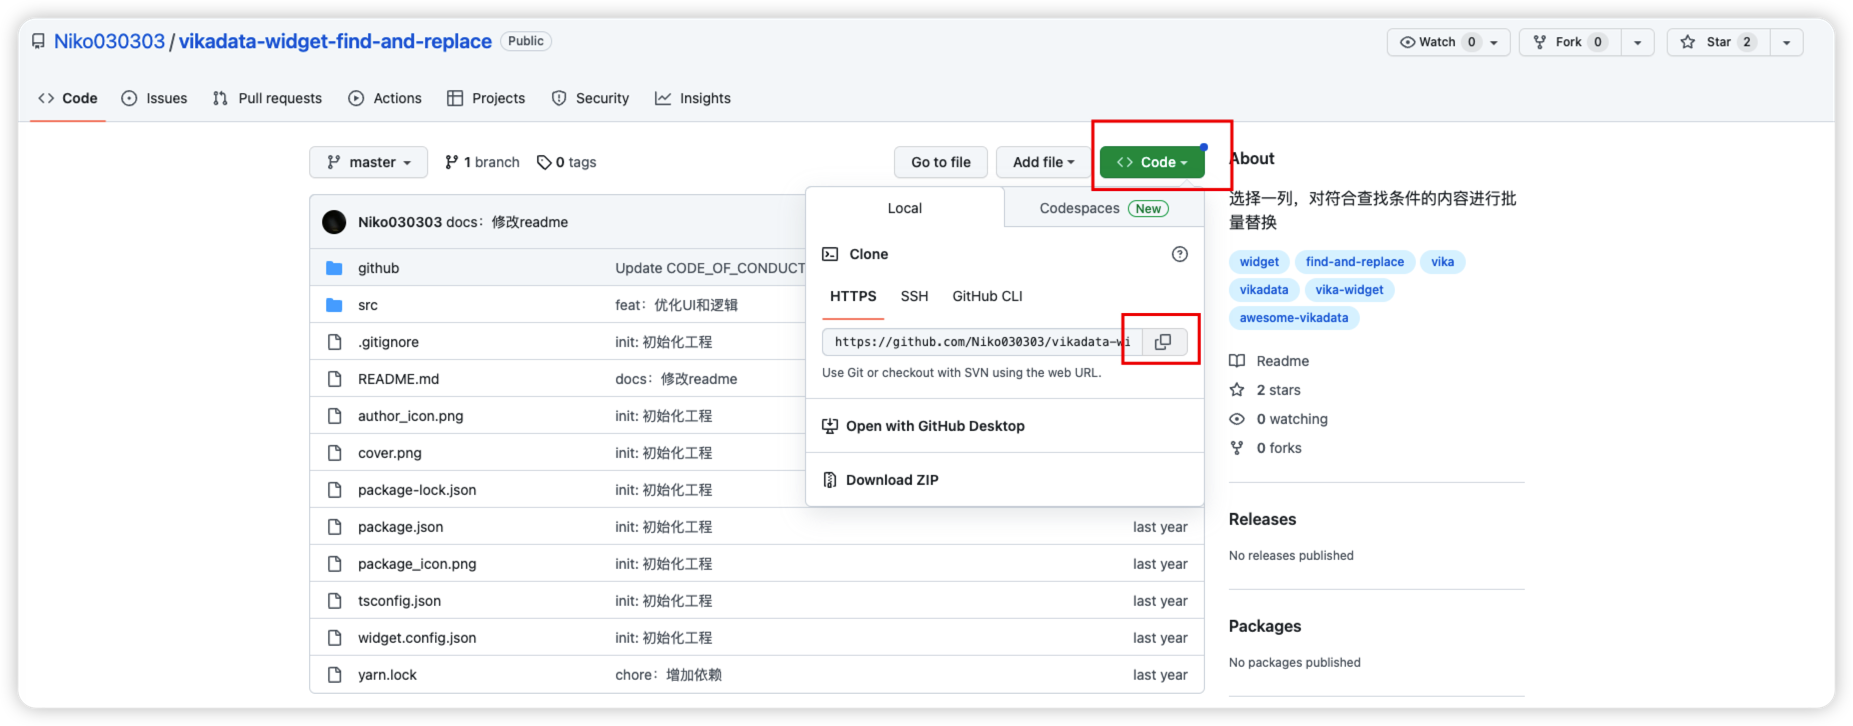Switch to the Issues tab
This screenshot has width=1853, height=726.
154,98
